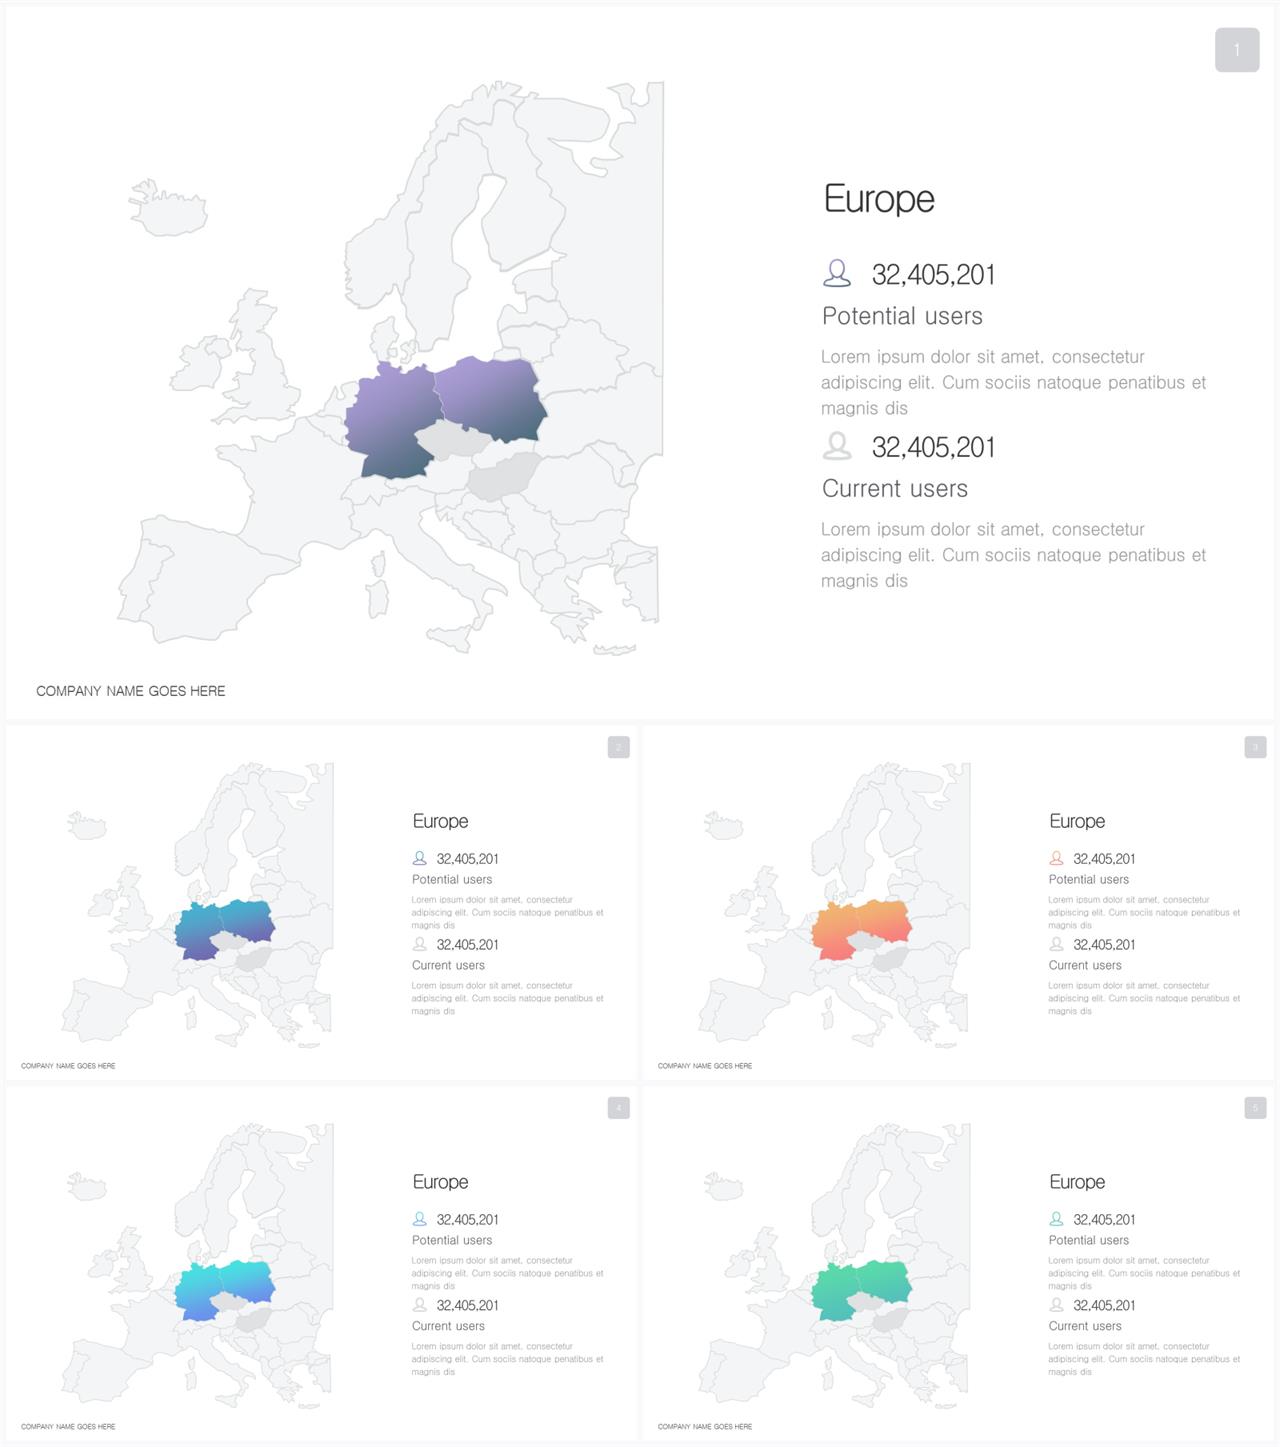Click the Current users heading on slide 1
1280x1447 pixels.
895,489
